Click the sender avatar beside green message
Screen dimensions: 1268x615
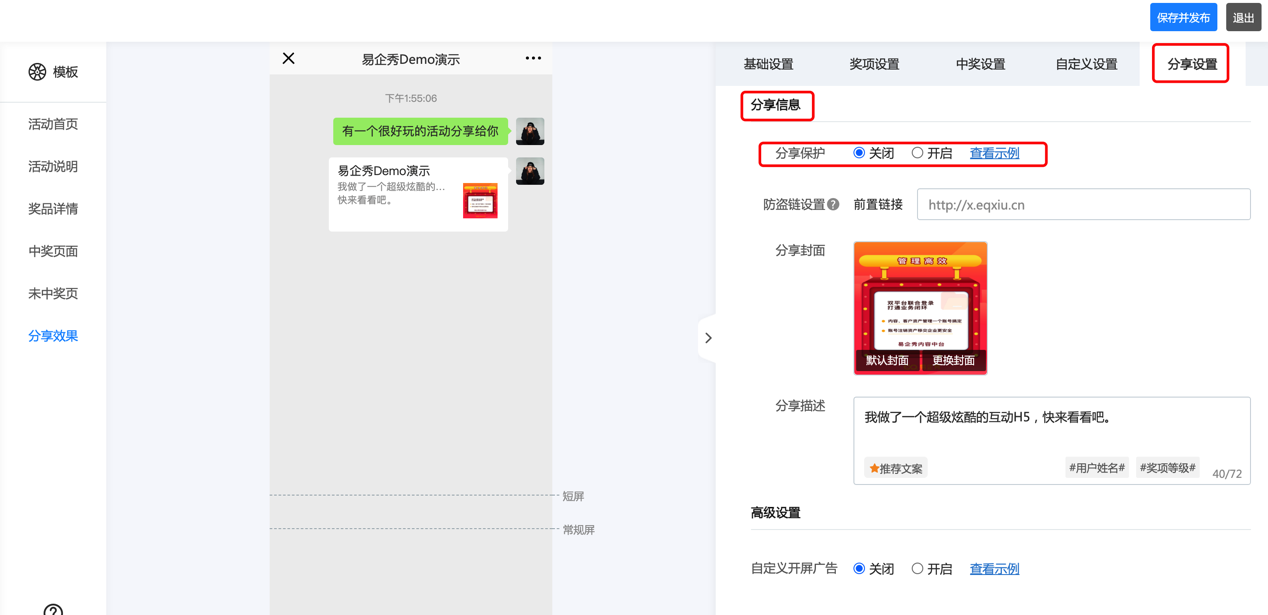point(530,131)
